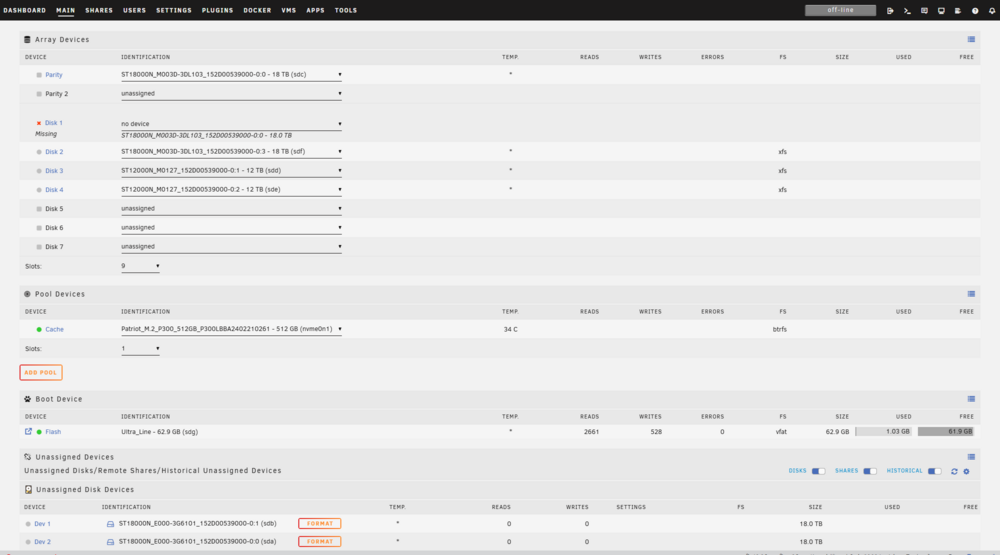Open the Disk 2 link
The image size is (1000, 555).
click(x=54, y=152)
